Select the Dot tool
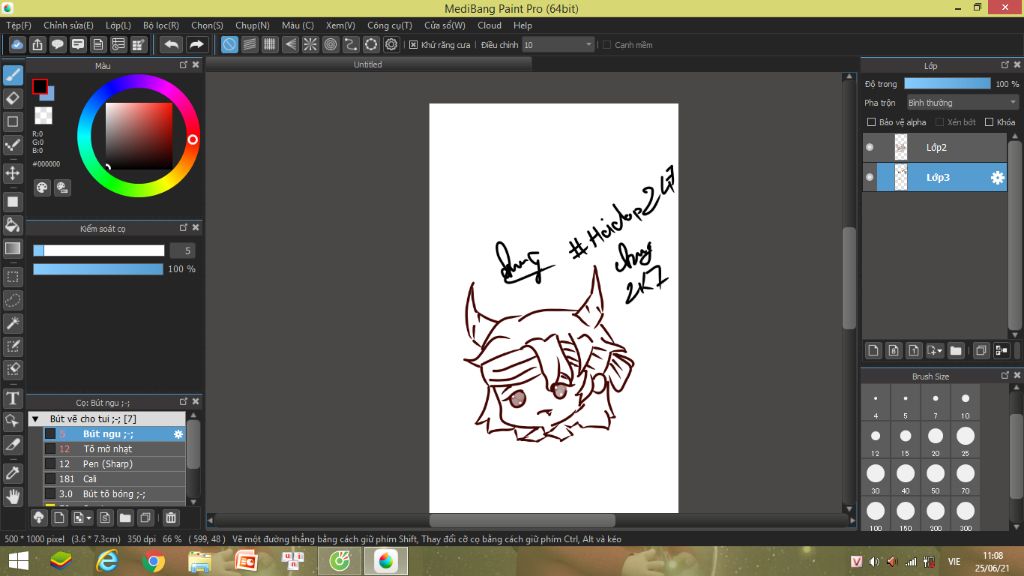The width and height of the screenshot is (1024, 576). [x=12, y=145]
